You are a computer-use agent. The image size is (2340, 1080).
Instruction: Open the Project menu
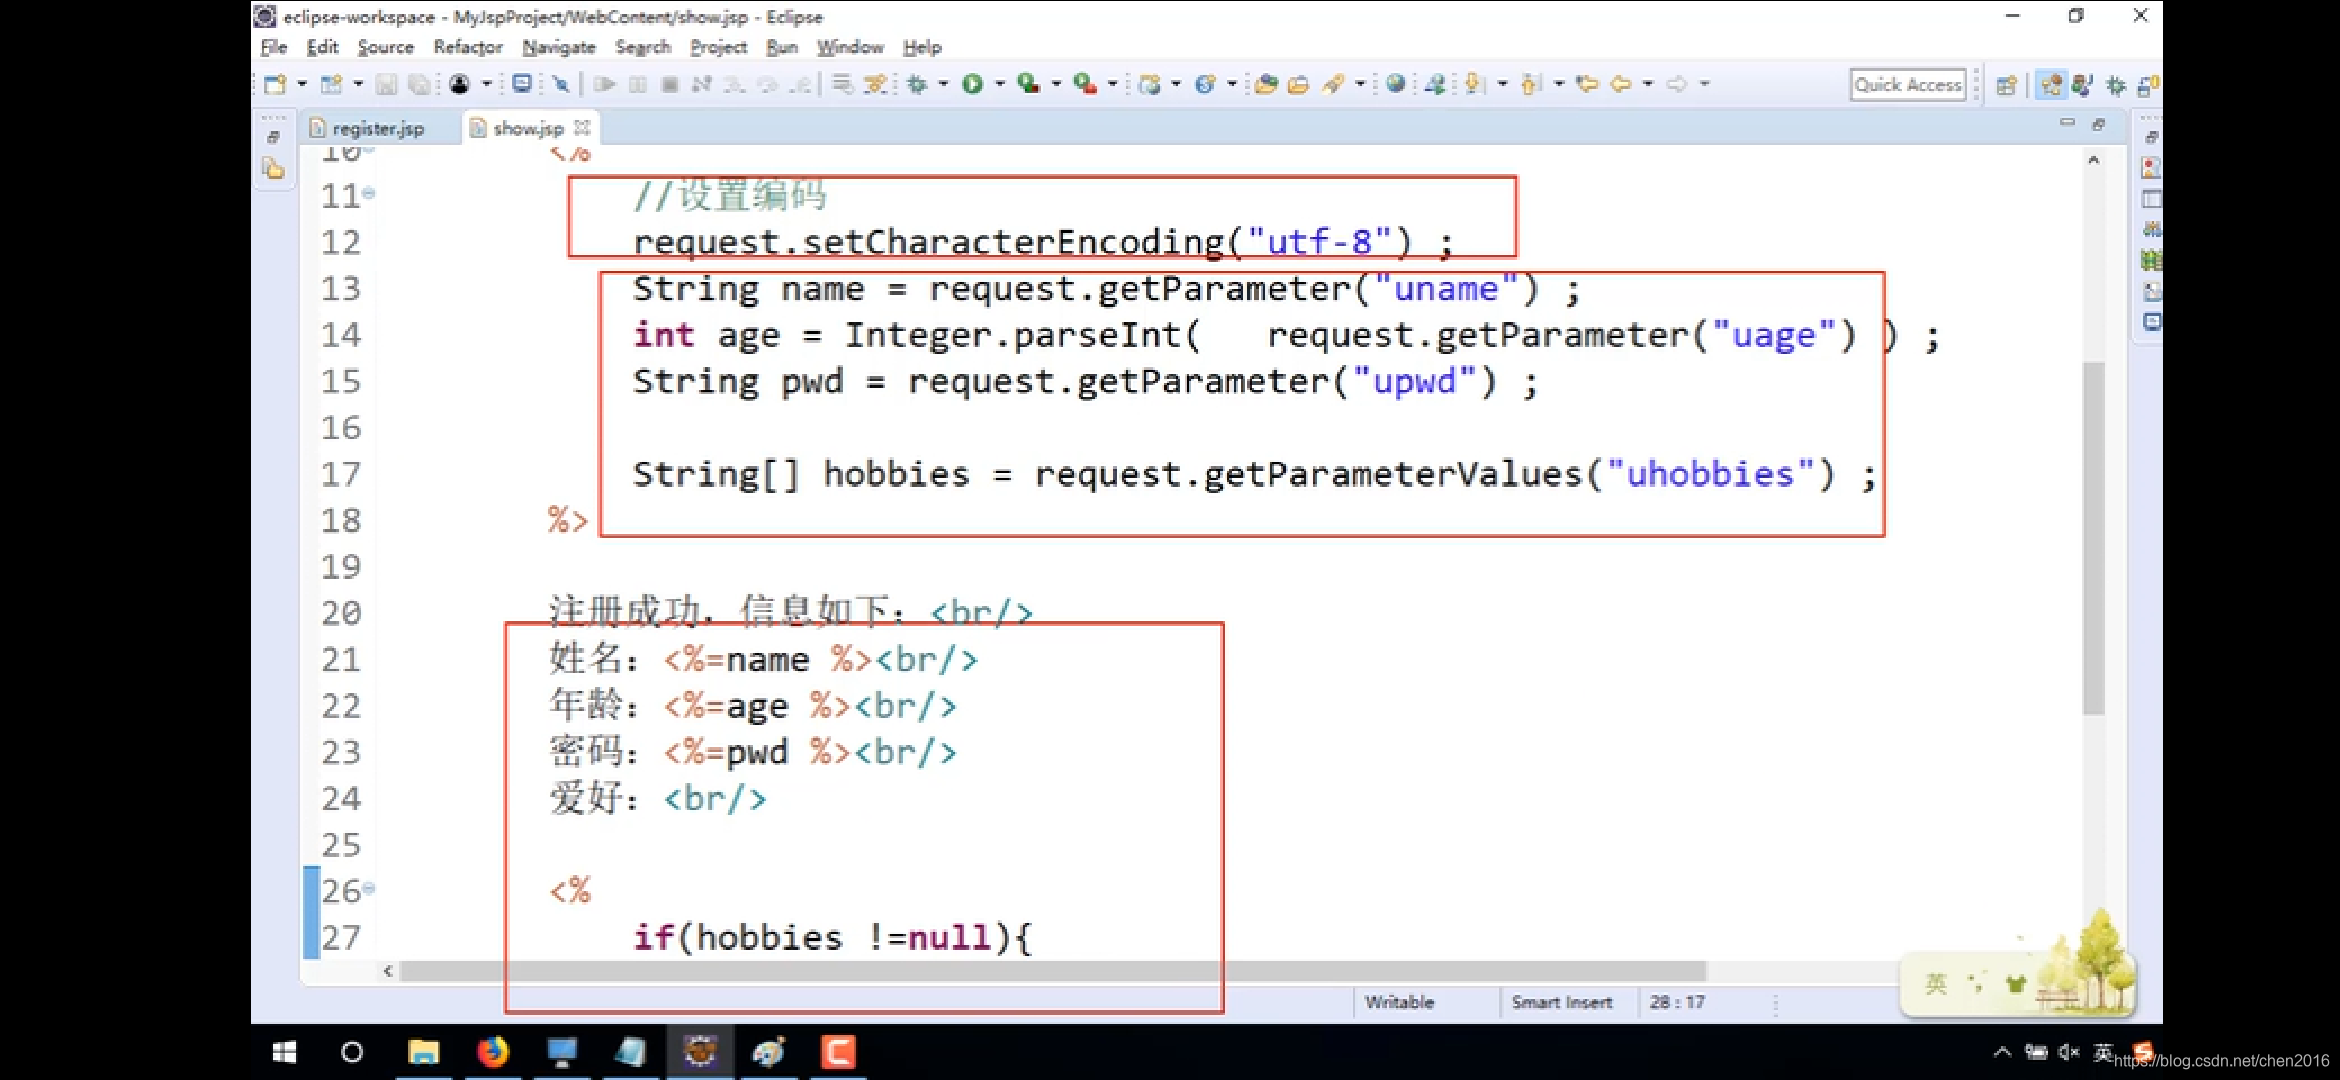pos(718,47)
